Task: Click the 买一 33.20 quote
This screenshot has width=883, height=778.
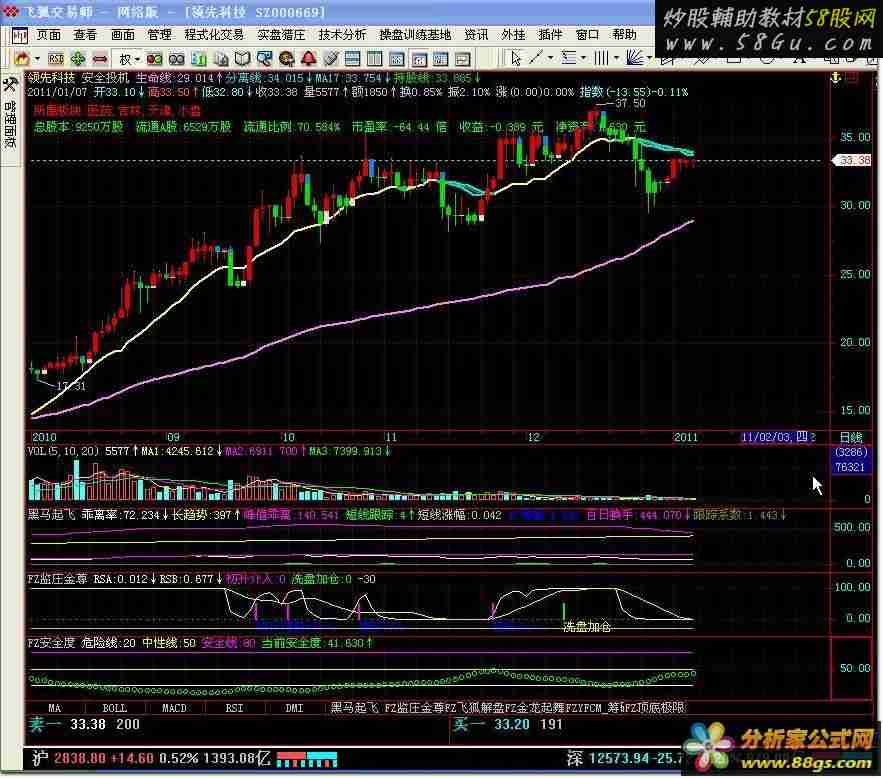Action: tap(509, 725)
